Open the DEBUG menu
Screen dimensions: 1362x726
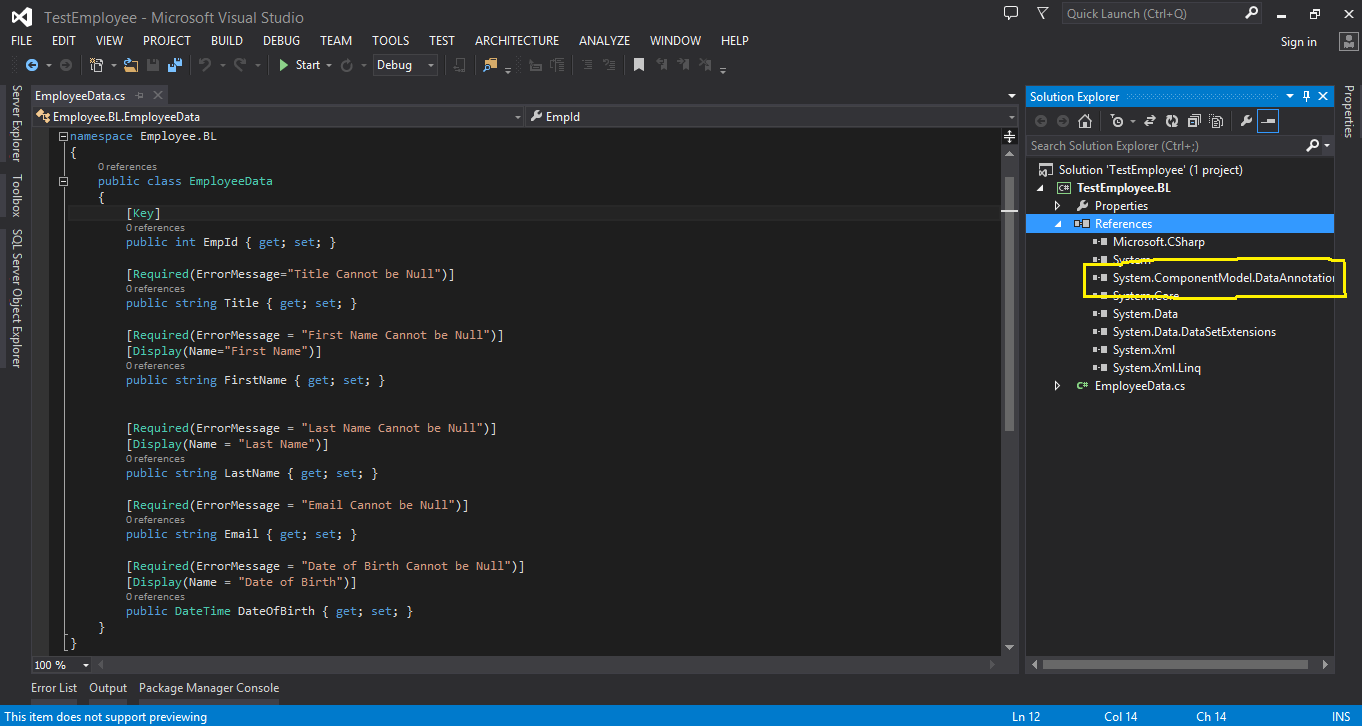click(x=281, y=40)
